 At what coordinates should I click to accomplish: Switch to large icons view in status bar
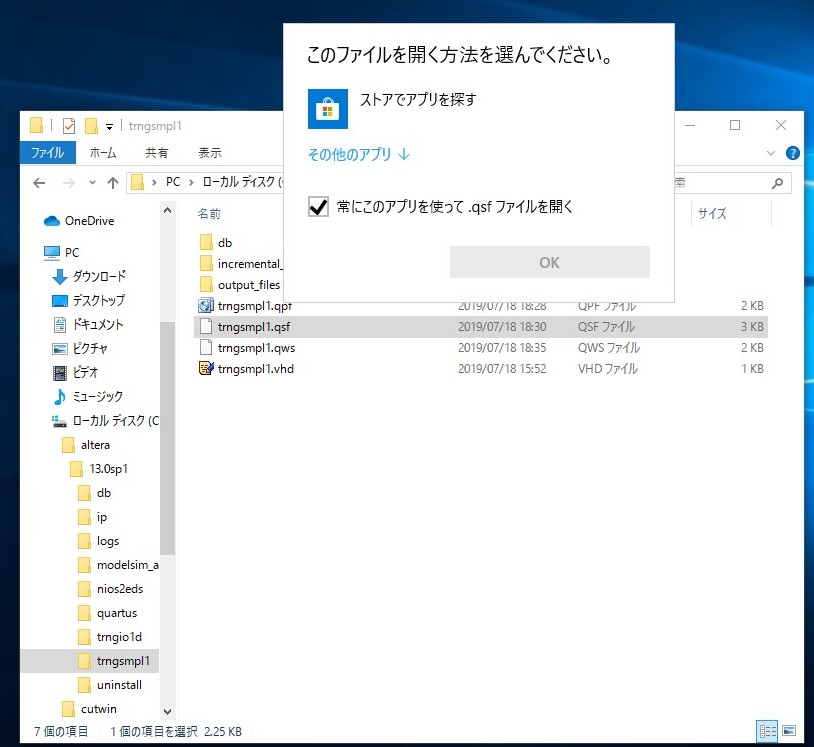789,731
